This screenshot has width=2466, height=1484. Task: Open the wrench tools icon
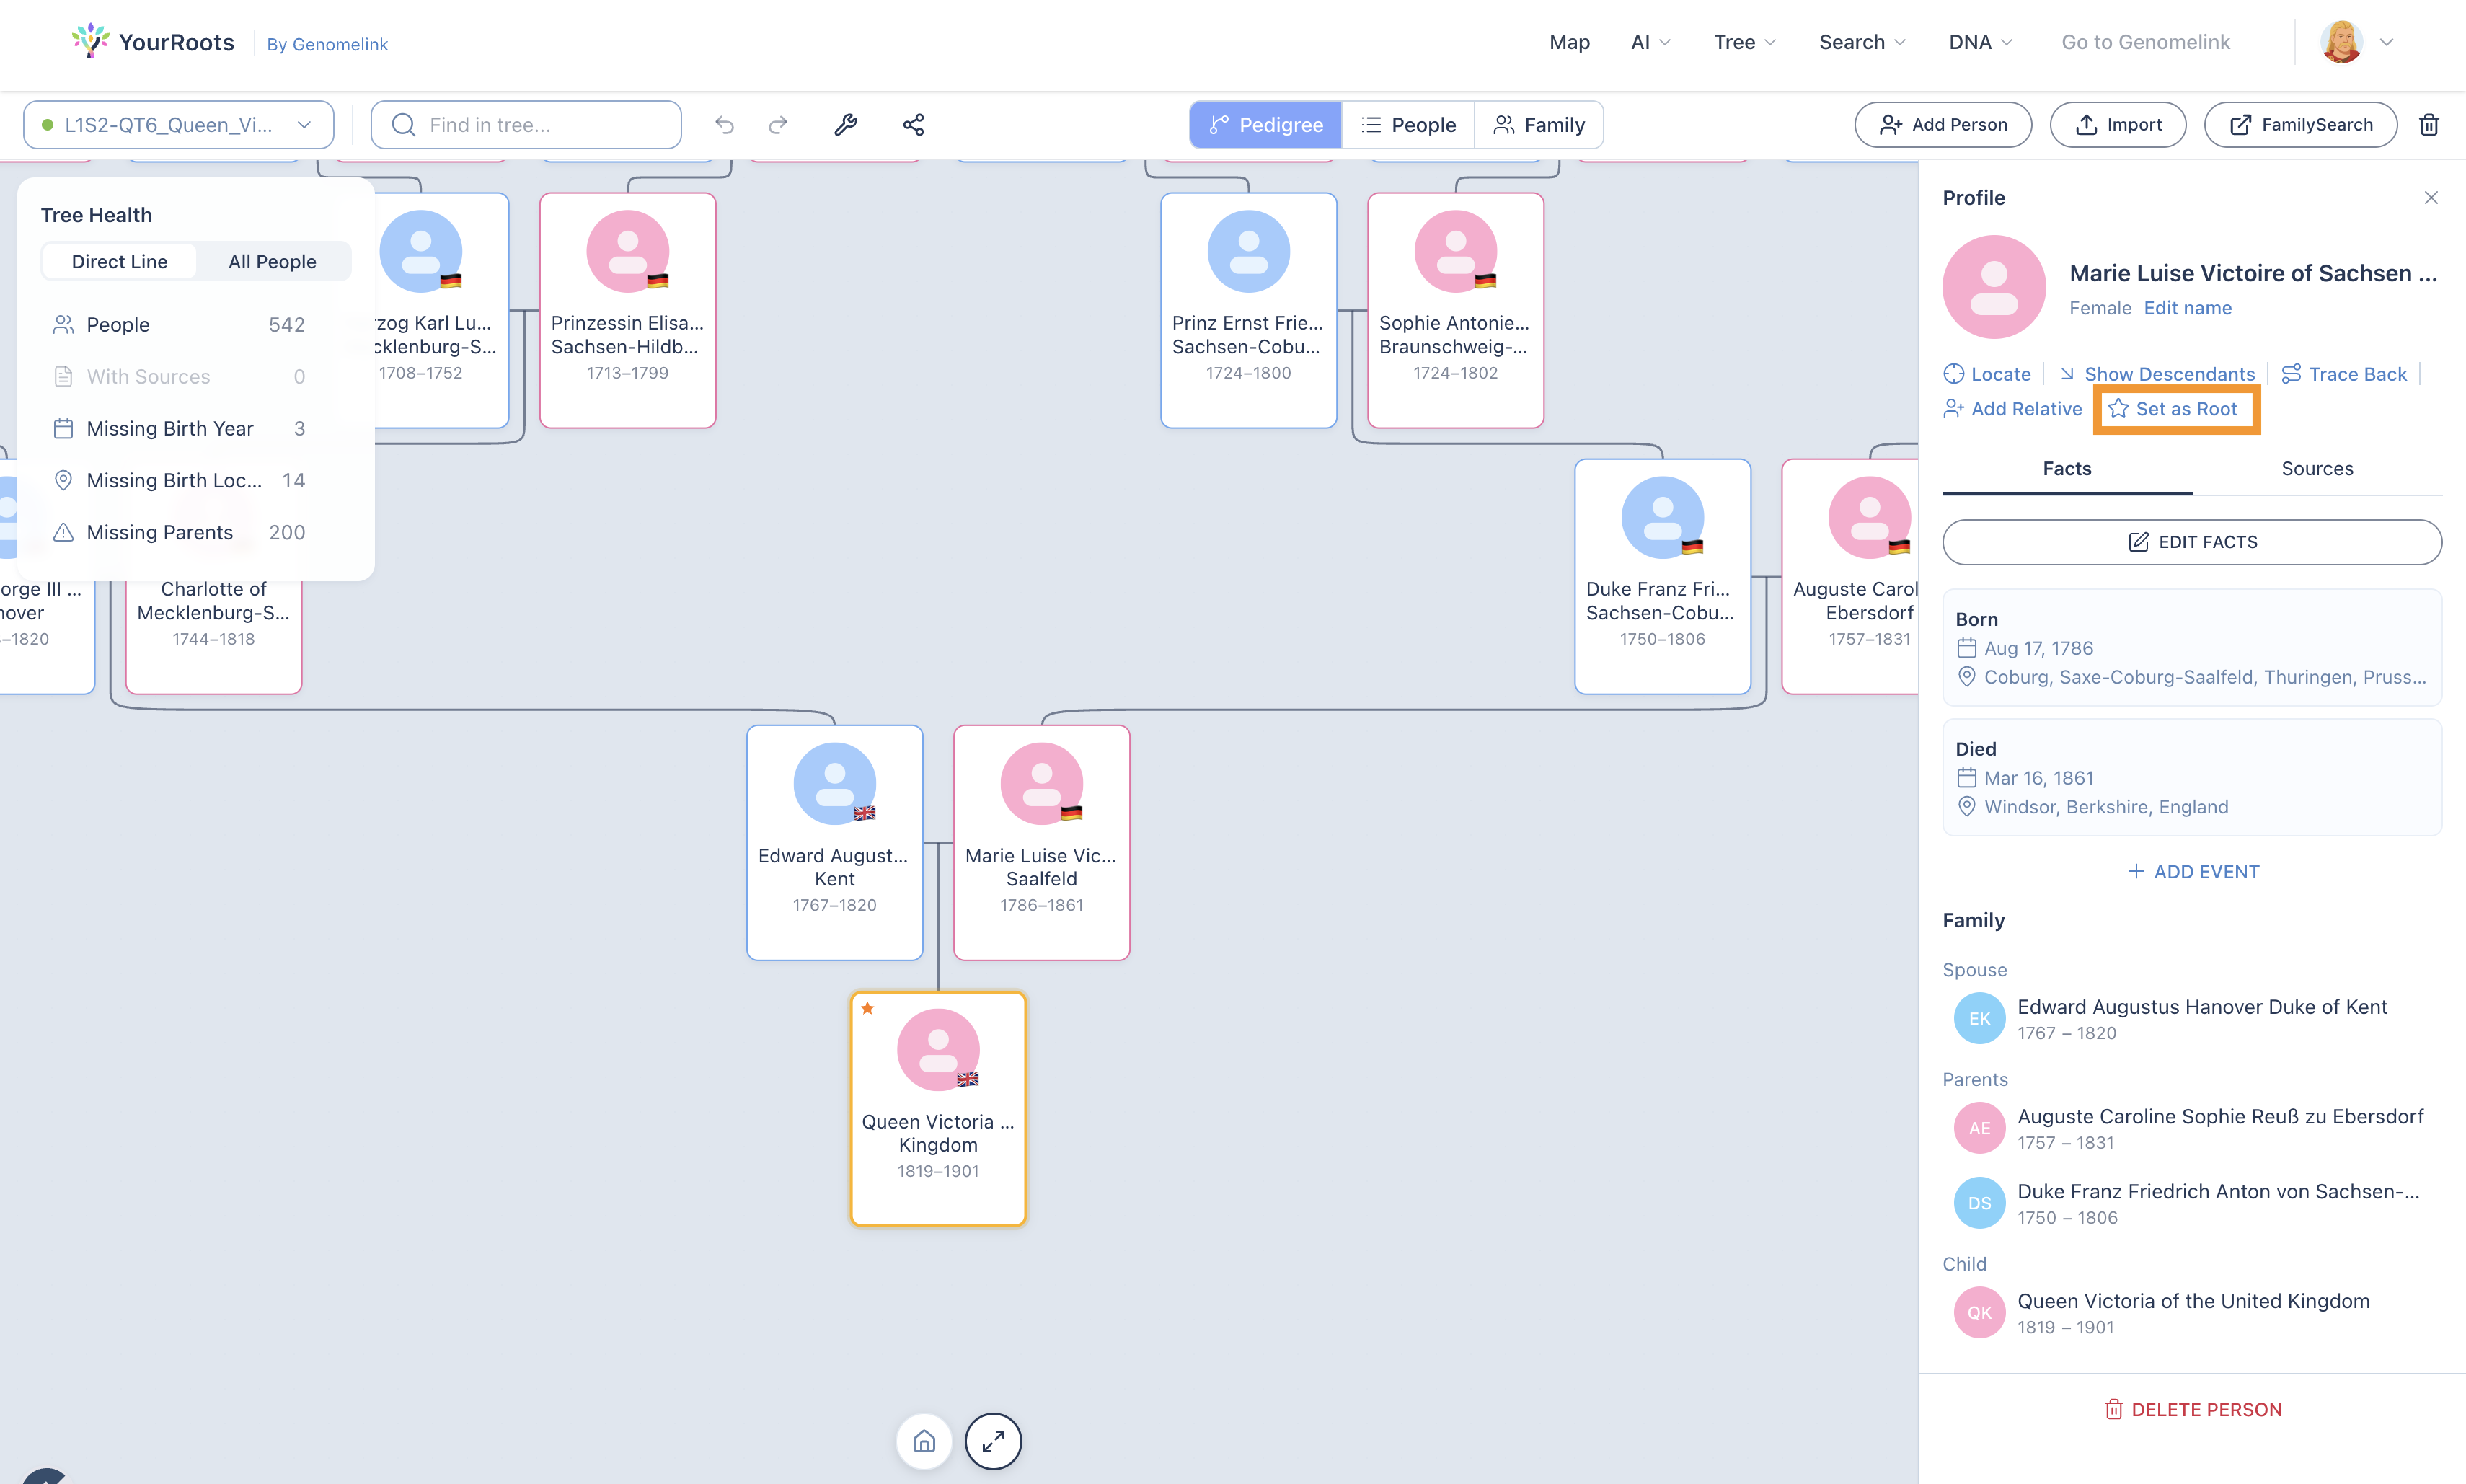(x=846, y=125)
